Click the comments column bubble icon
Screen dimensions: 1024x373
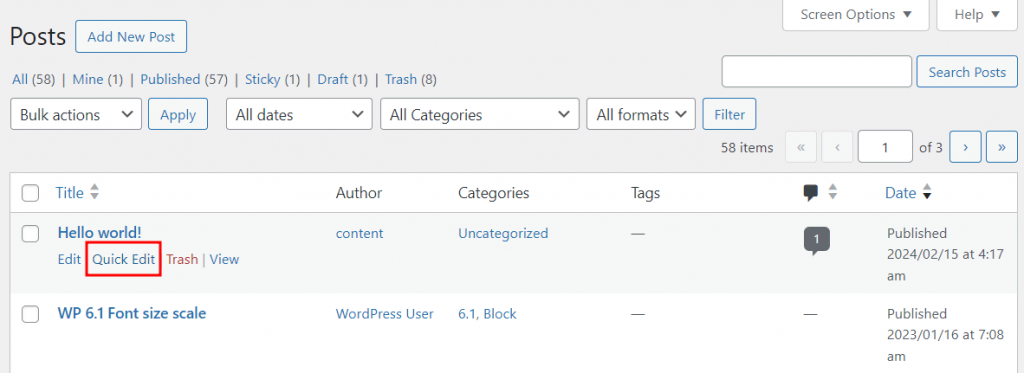click(x=810, y=193)
